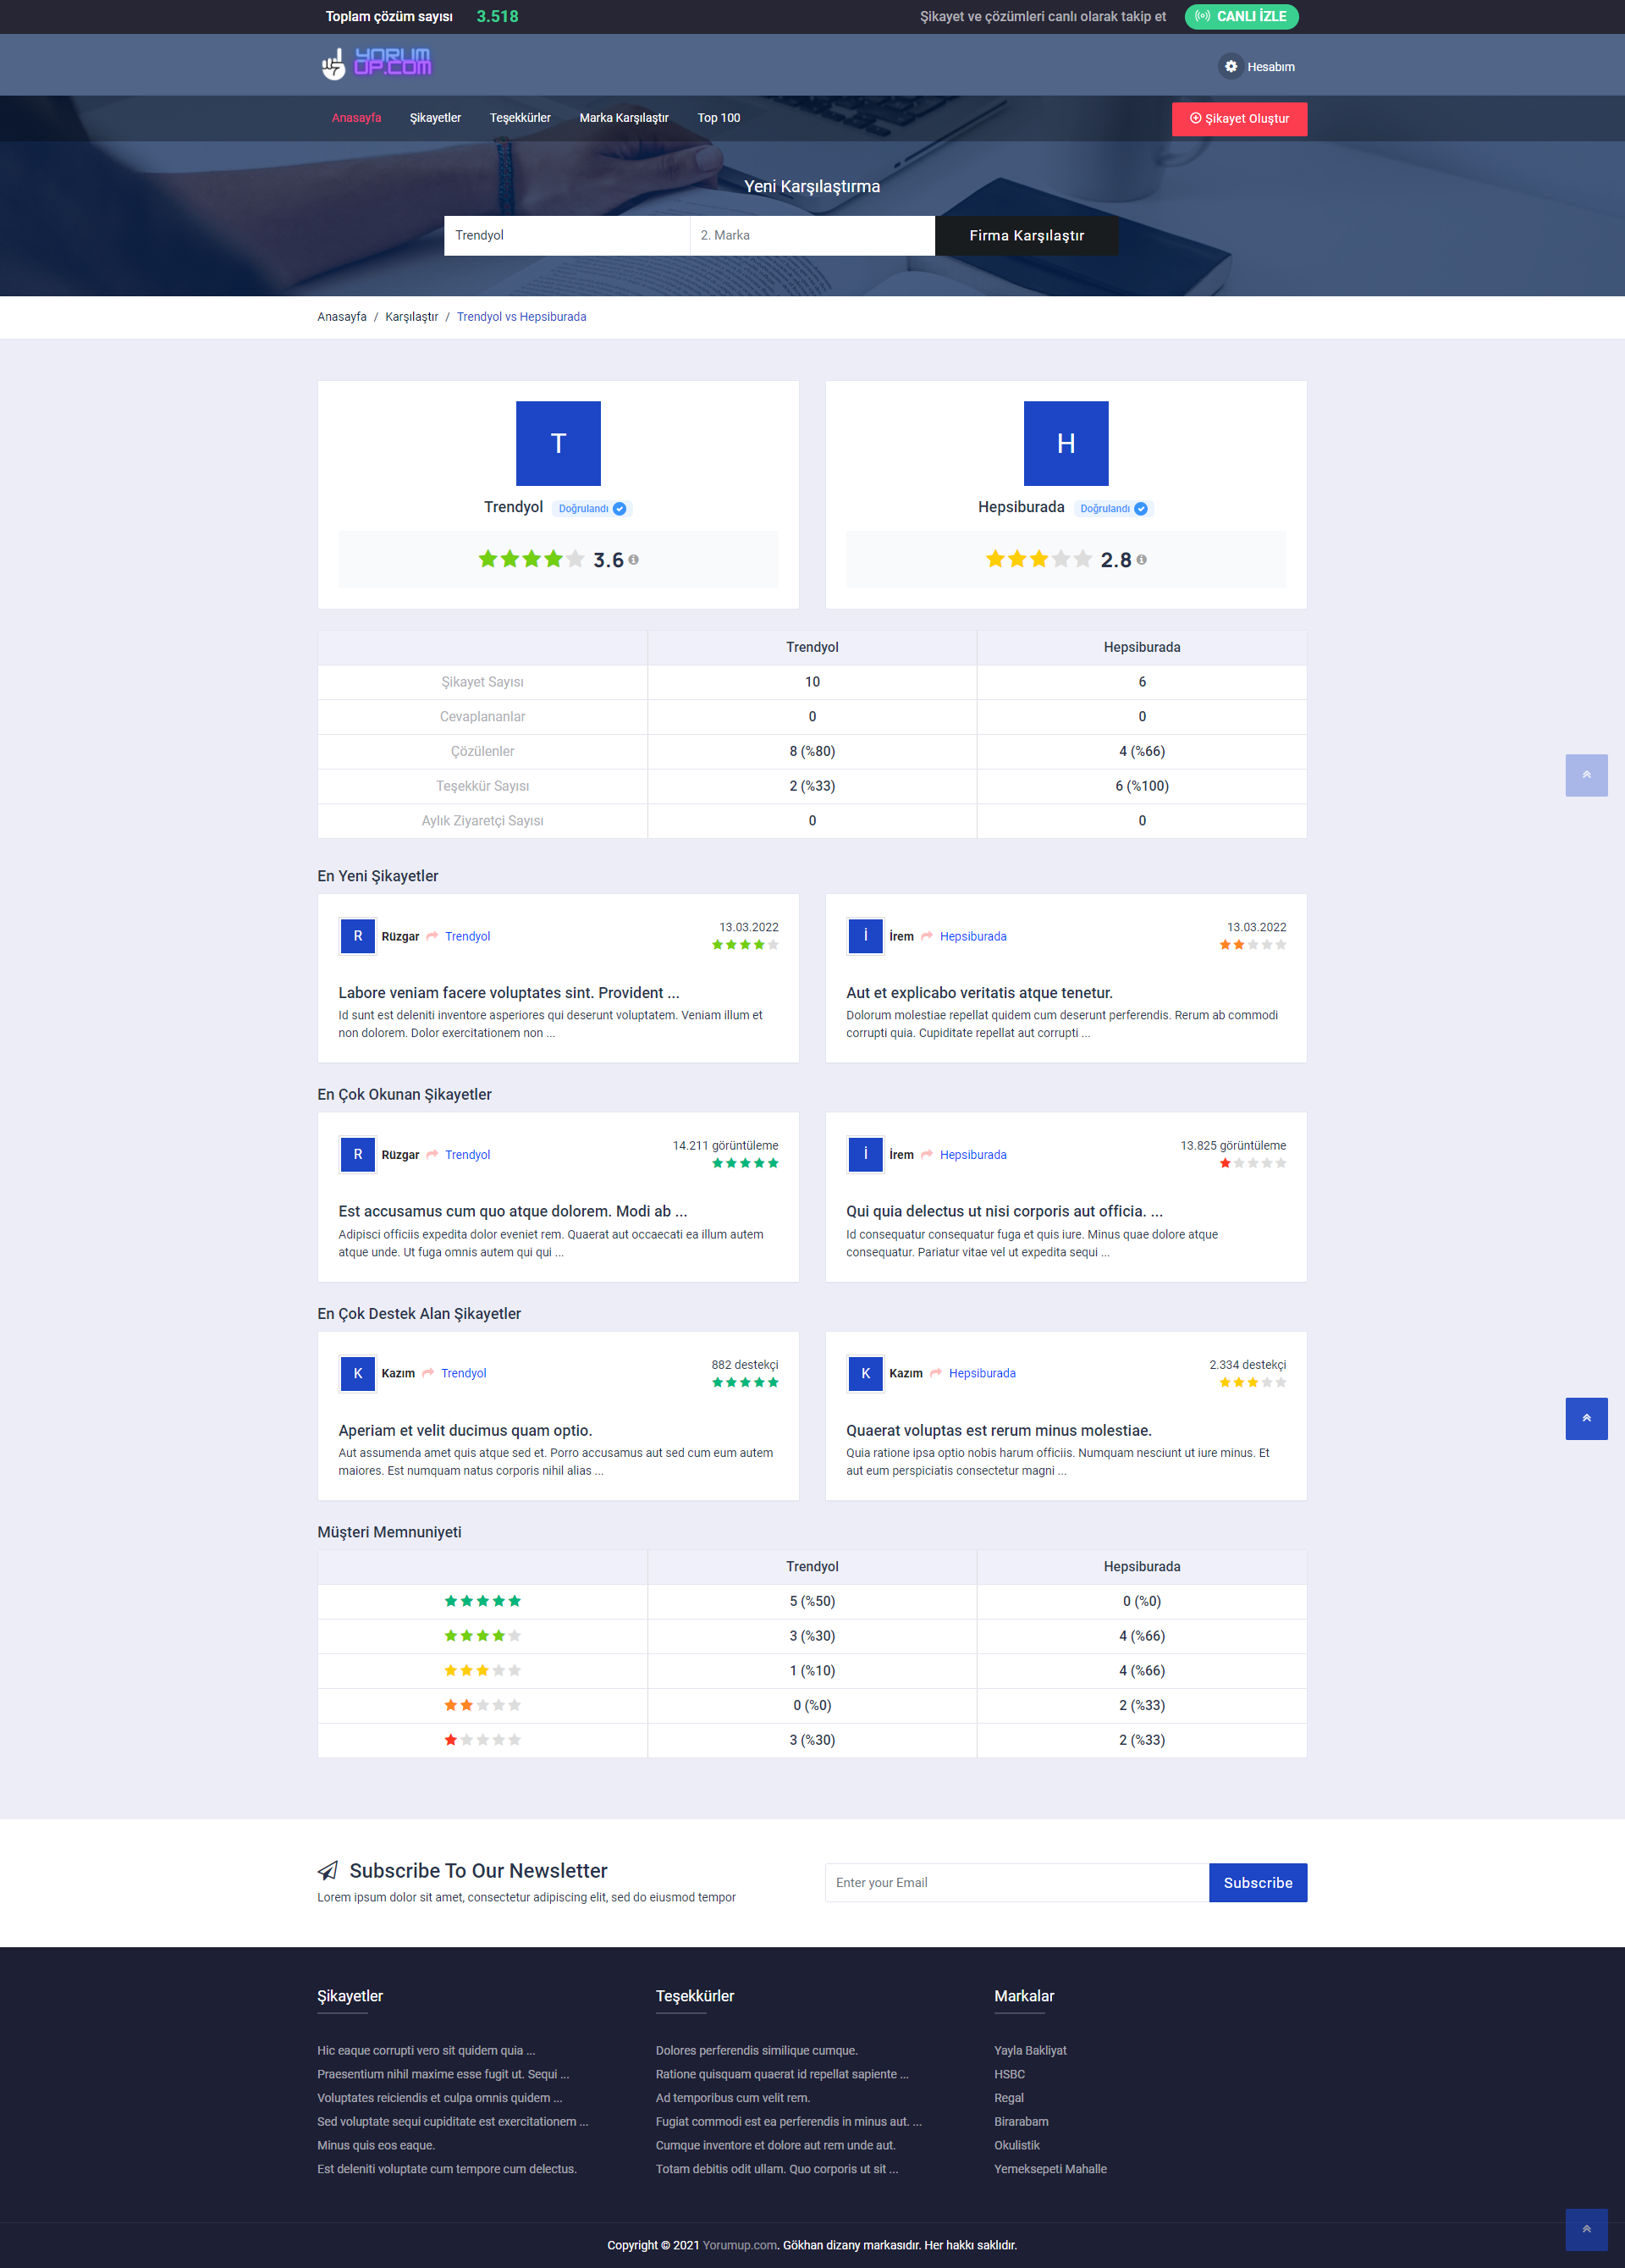Screen dimensions: 1625x2268
Task: Click the '6 (%100)' Teşekkür Sayısı cell
Action: coord(1142,786)
